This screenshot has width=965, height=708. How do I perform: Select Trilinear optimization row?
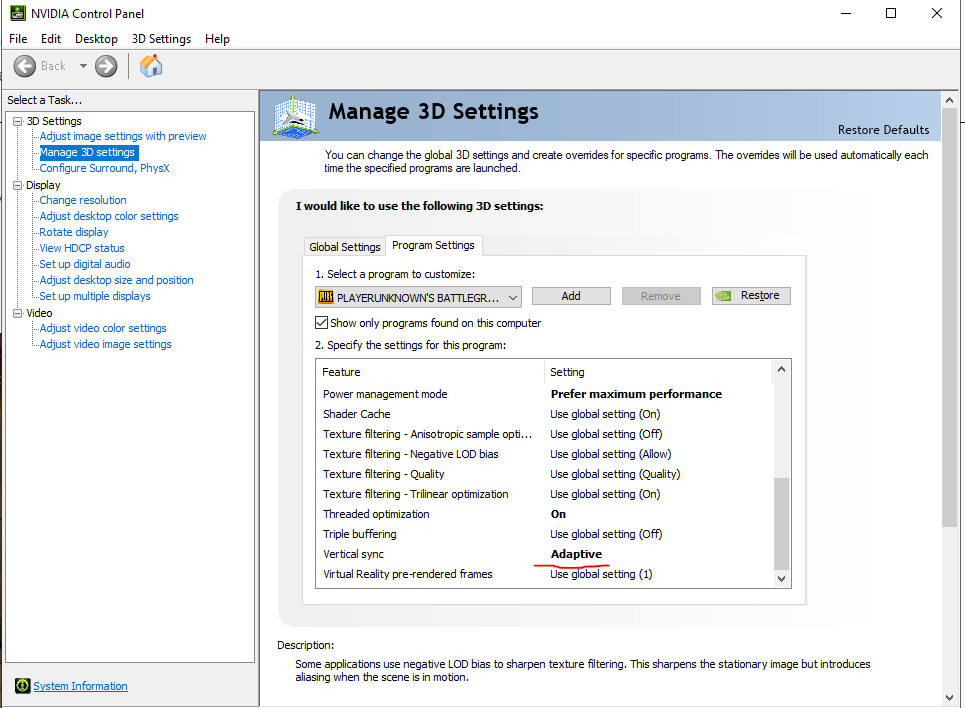(x=545, y=494)
